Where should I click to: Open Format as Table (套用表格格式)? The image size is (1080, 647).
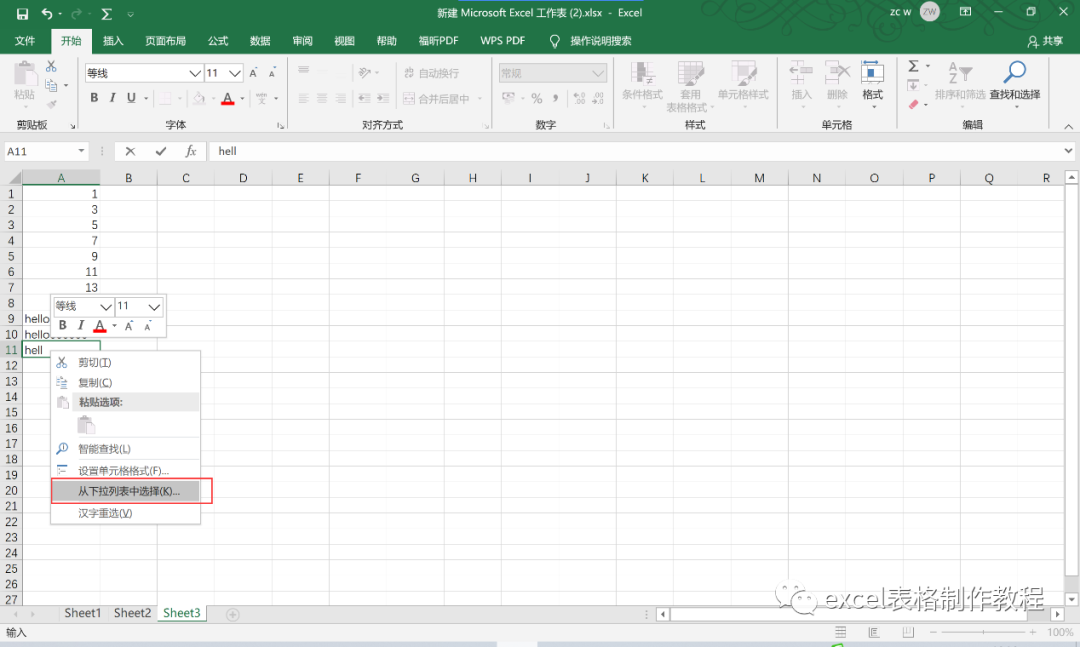coord(690,86)
